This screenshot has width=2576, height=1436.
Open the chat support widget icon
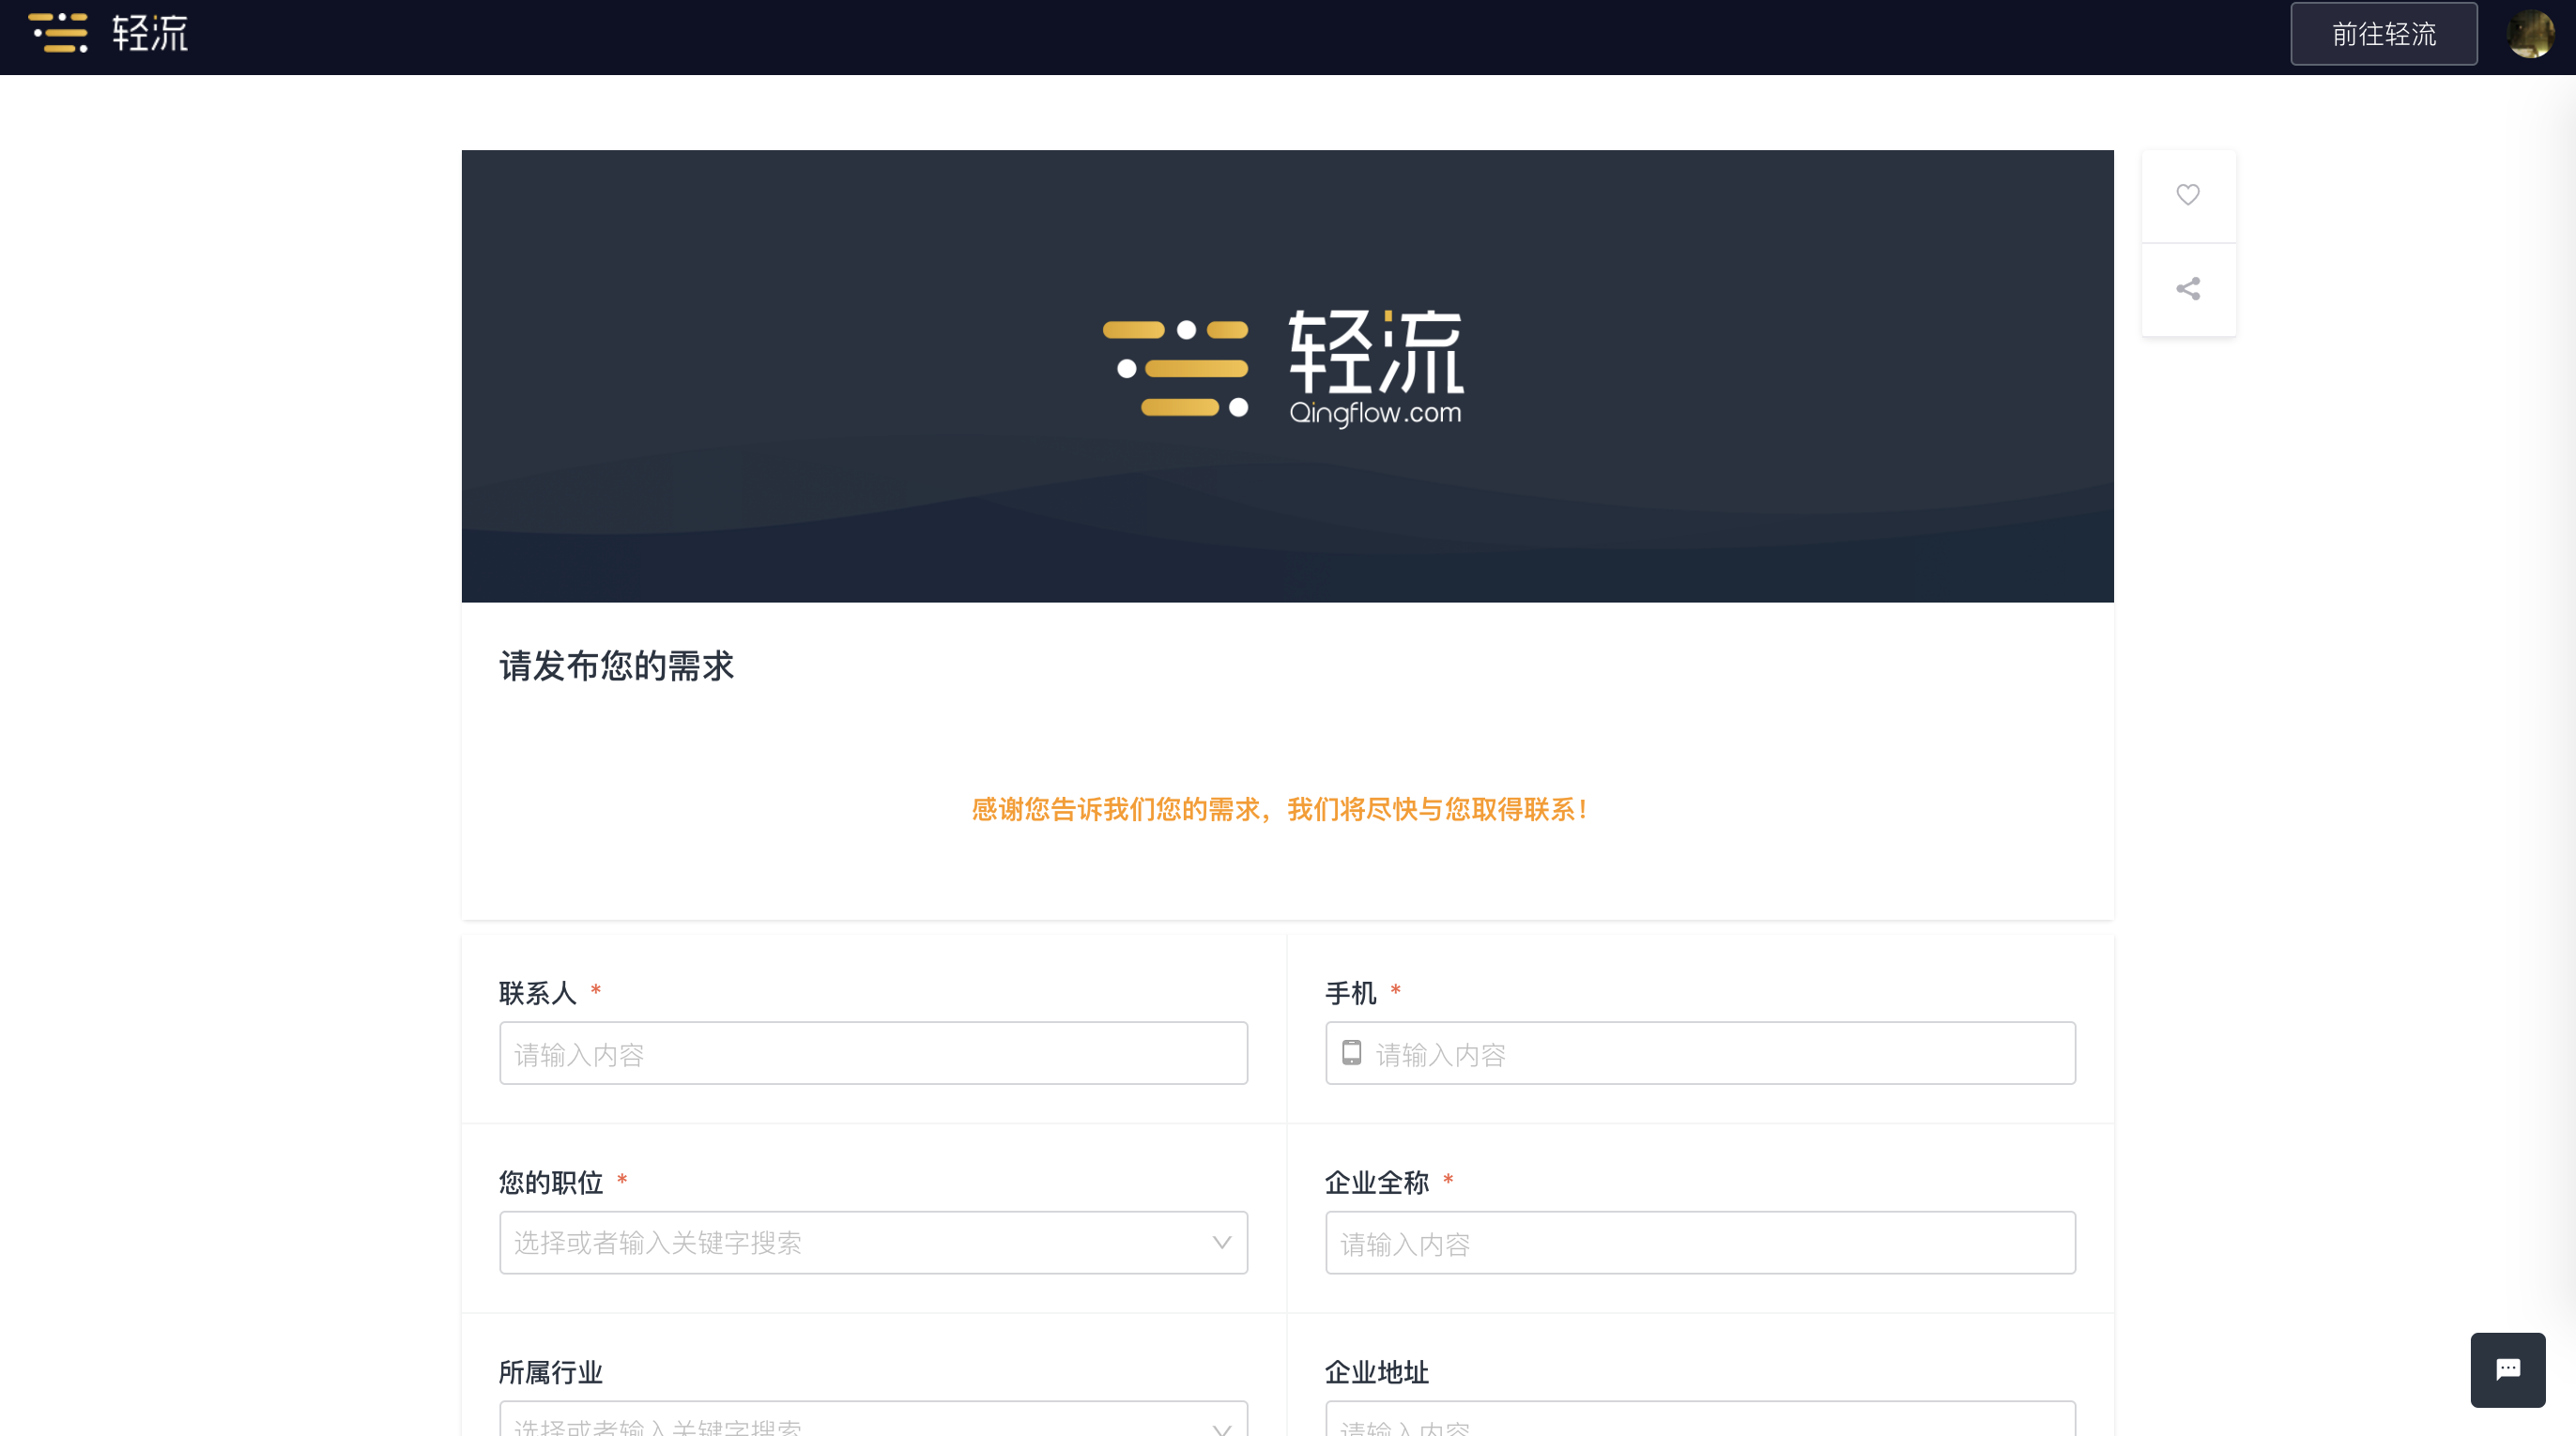tap(2507, 1369)
